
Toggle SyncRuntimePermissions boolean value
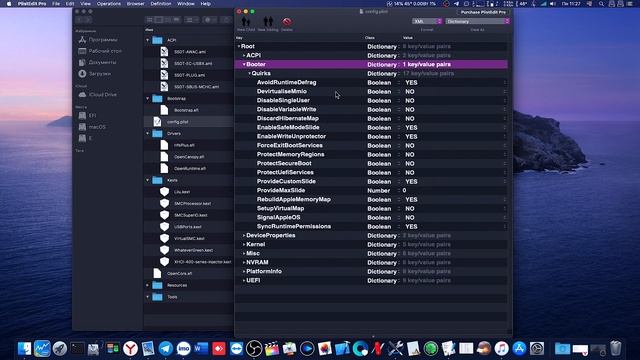point(411,227)
